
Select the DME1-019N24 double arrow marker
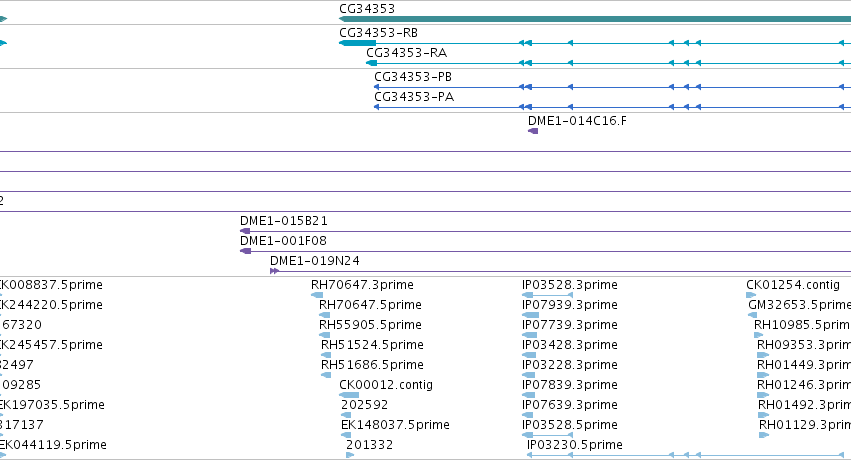pyautogui.click(x=274, y=271)
